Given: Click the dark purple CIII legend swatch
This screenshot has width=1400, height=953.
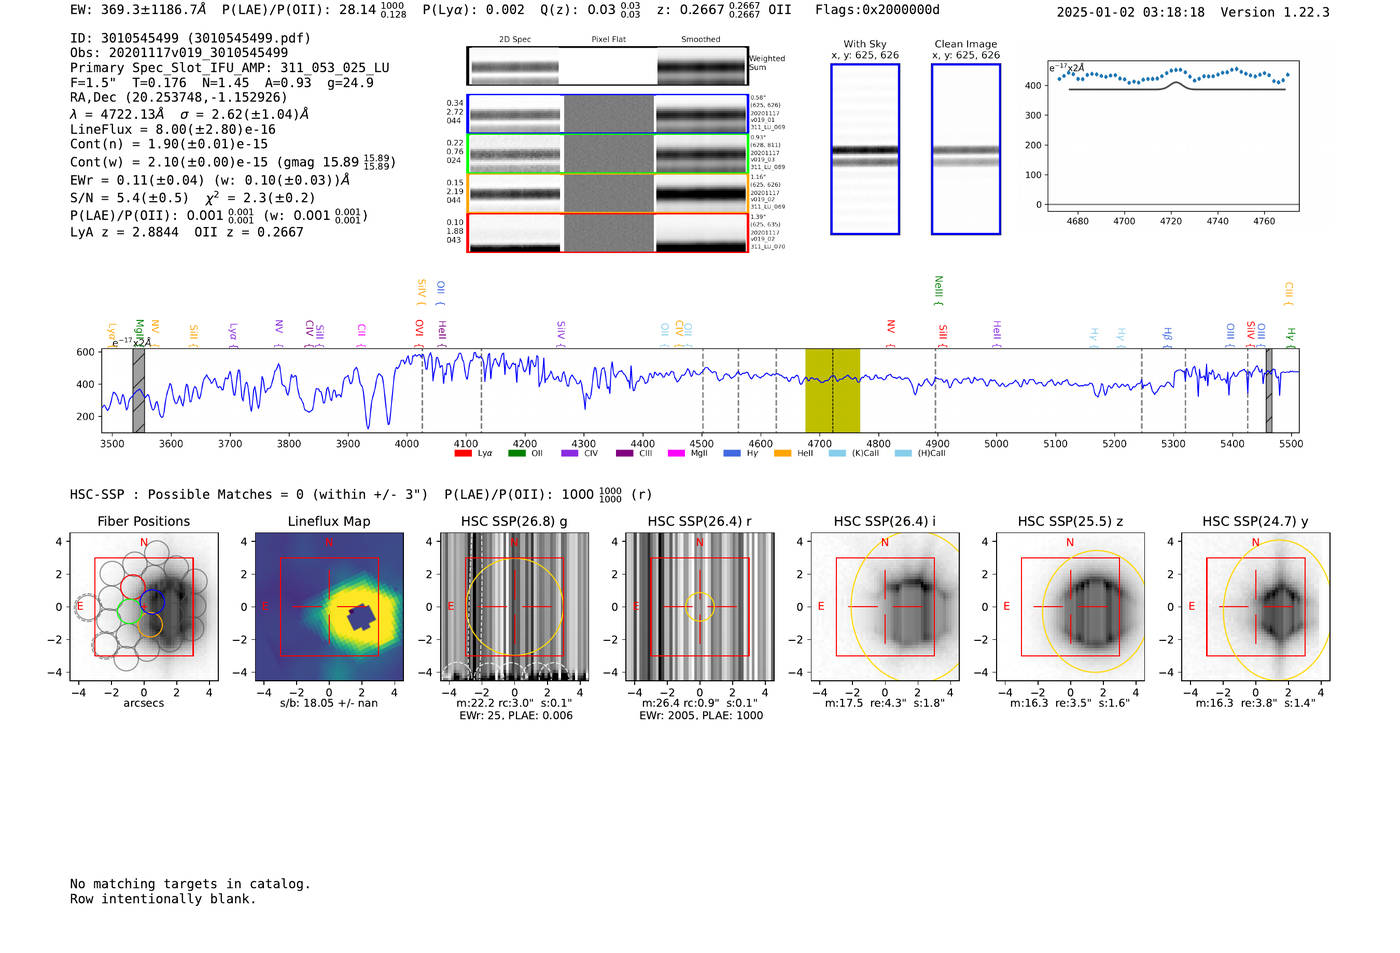Looking at the screenshot, I should tap(625, 453).
